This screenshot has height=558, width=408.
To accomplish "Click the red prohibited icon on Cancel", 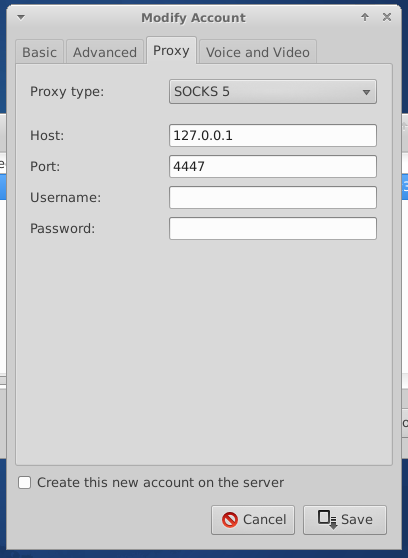I will point(230,520).
